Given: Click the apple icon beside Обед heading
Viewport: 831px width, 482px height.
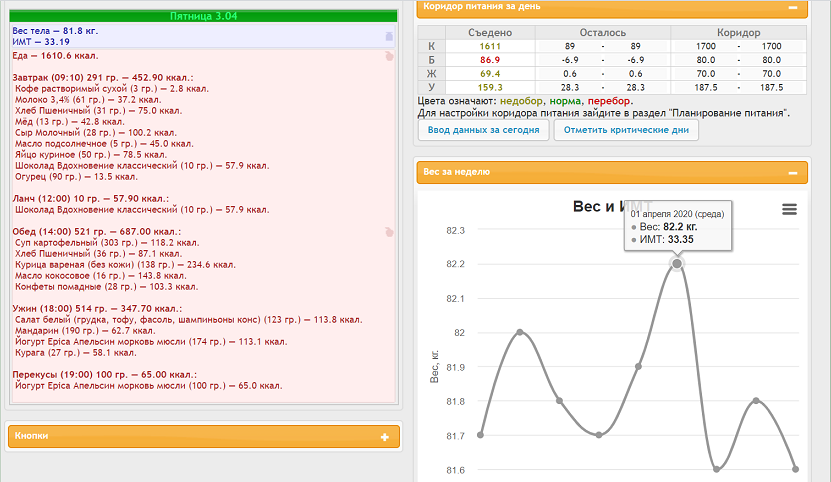Looking at the screenshot, I should tap(390, 232).
